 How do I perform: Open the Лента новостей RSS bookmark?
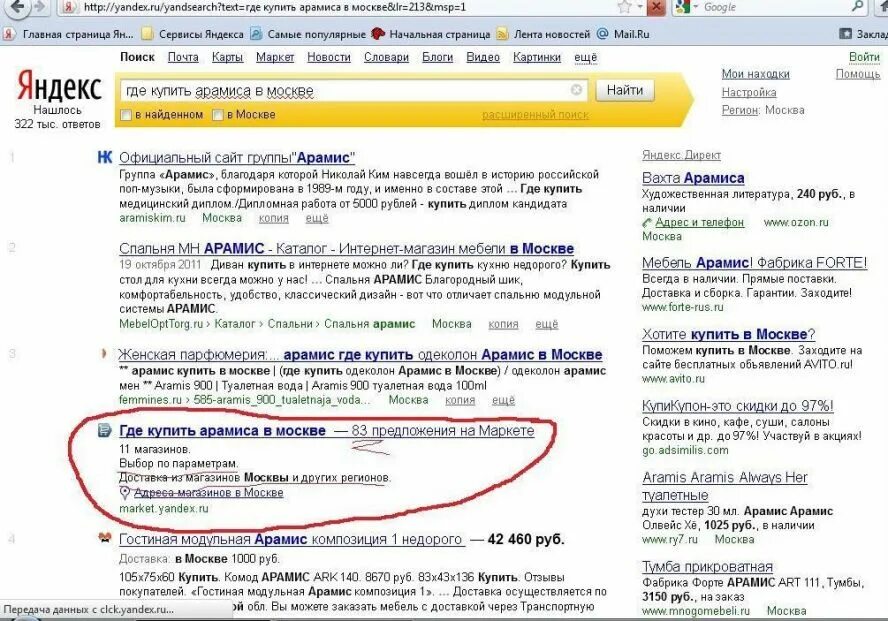(x=544, y=34)
